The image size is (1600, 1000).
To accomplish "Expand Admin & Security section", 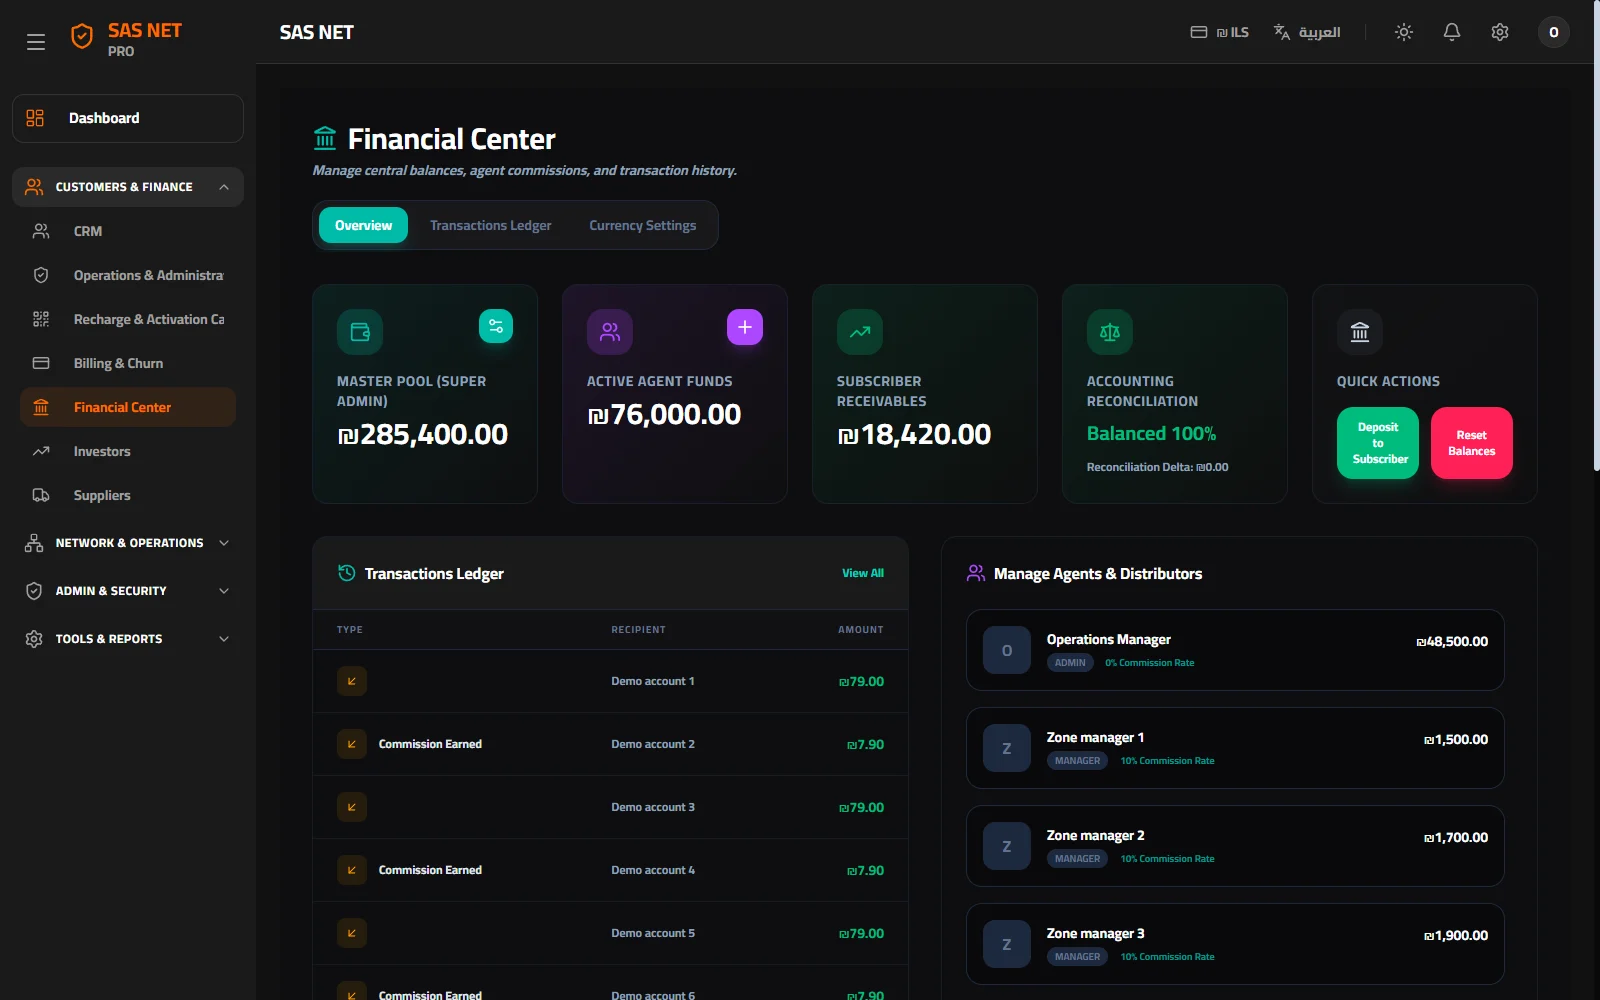I will (x=128, y=591).
